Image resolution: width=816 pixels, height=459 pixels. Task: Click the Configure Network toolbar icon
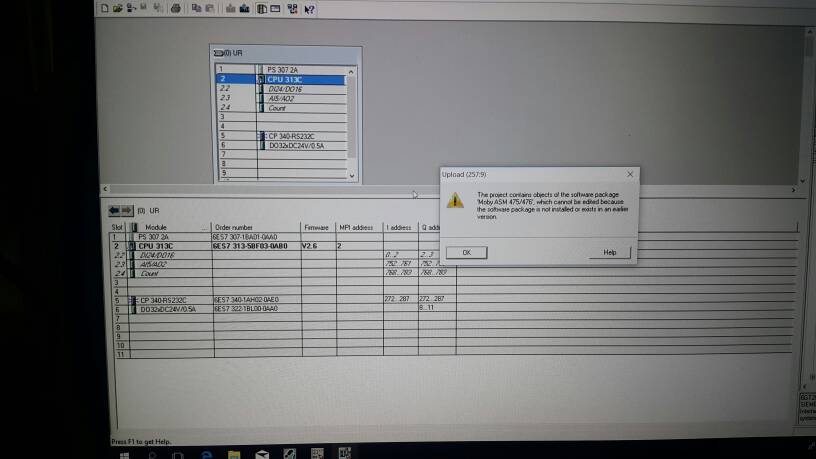coord(292,9)
